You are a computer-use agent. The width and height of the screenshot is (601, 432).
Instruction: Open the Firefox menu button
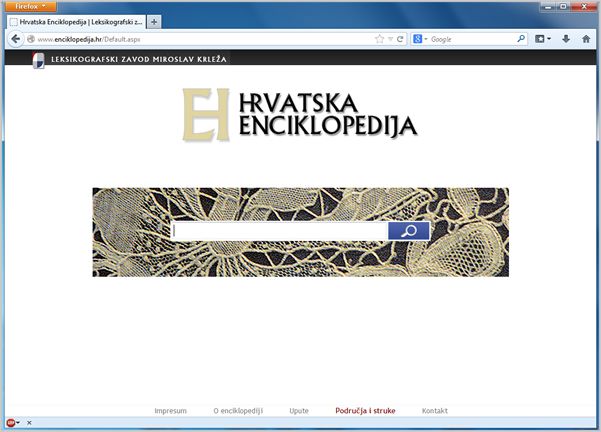31,6
